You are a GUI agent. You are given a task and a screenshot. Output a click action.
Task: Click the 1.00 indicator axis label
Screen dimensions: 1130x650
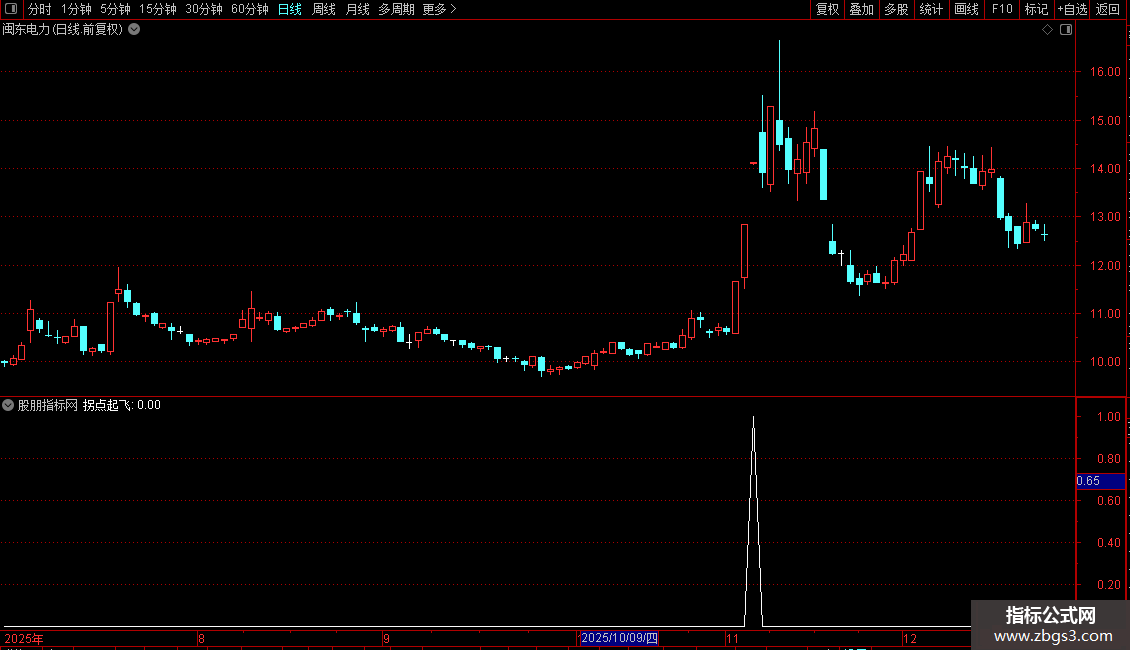click(x=1108, y=417)
